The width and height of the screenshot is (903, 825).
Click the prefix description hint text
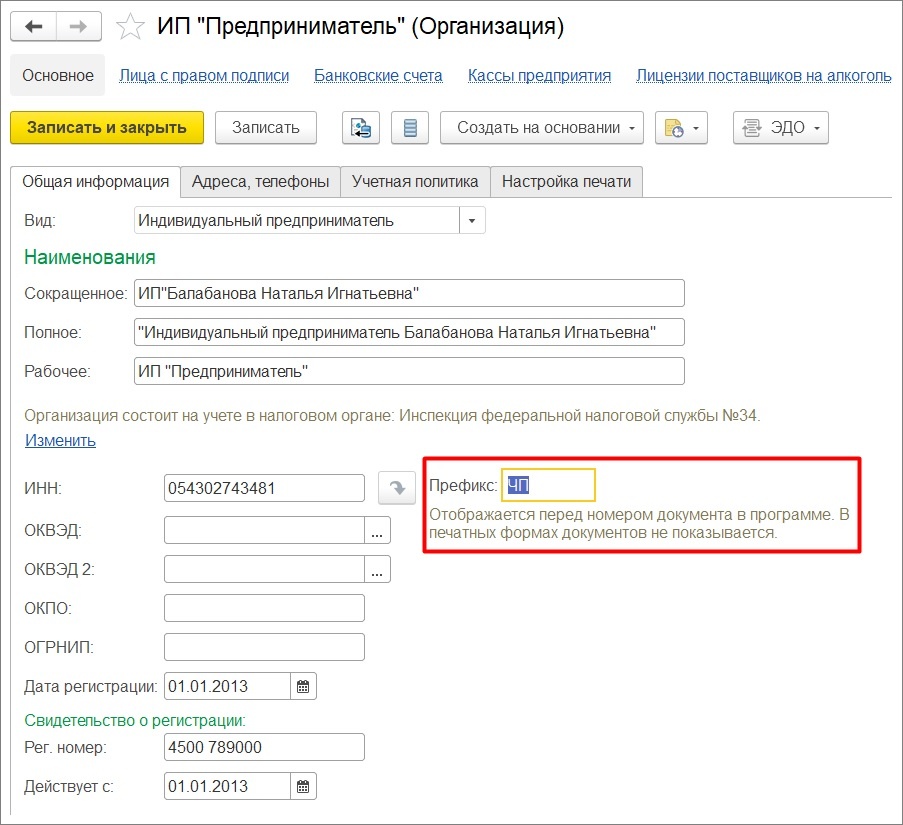[x=639, y=523]
